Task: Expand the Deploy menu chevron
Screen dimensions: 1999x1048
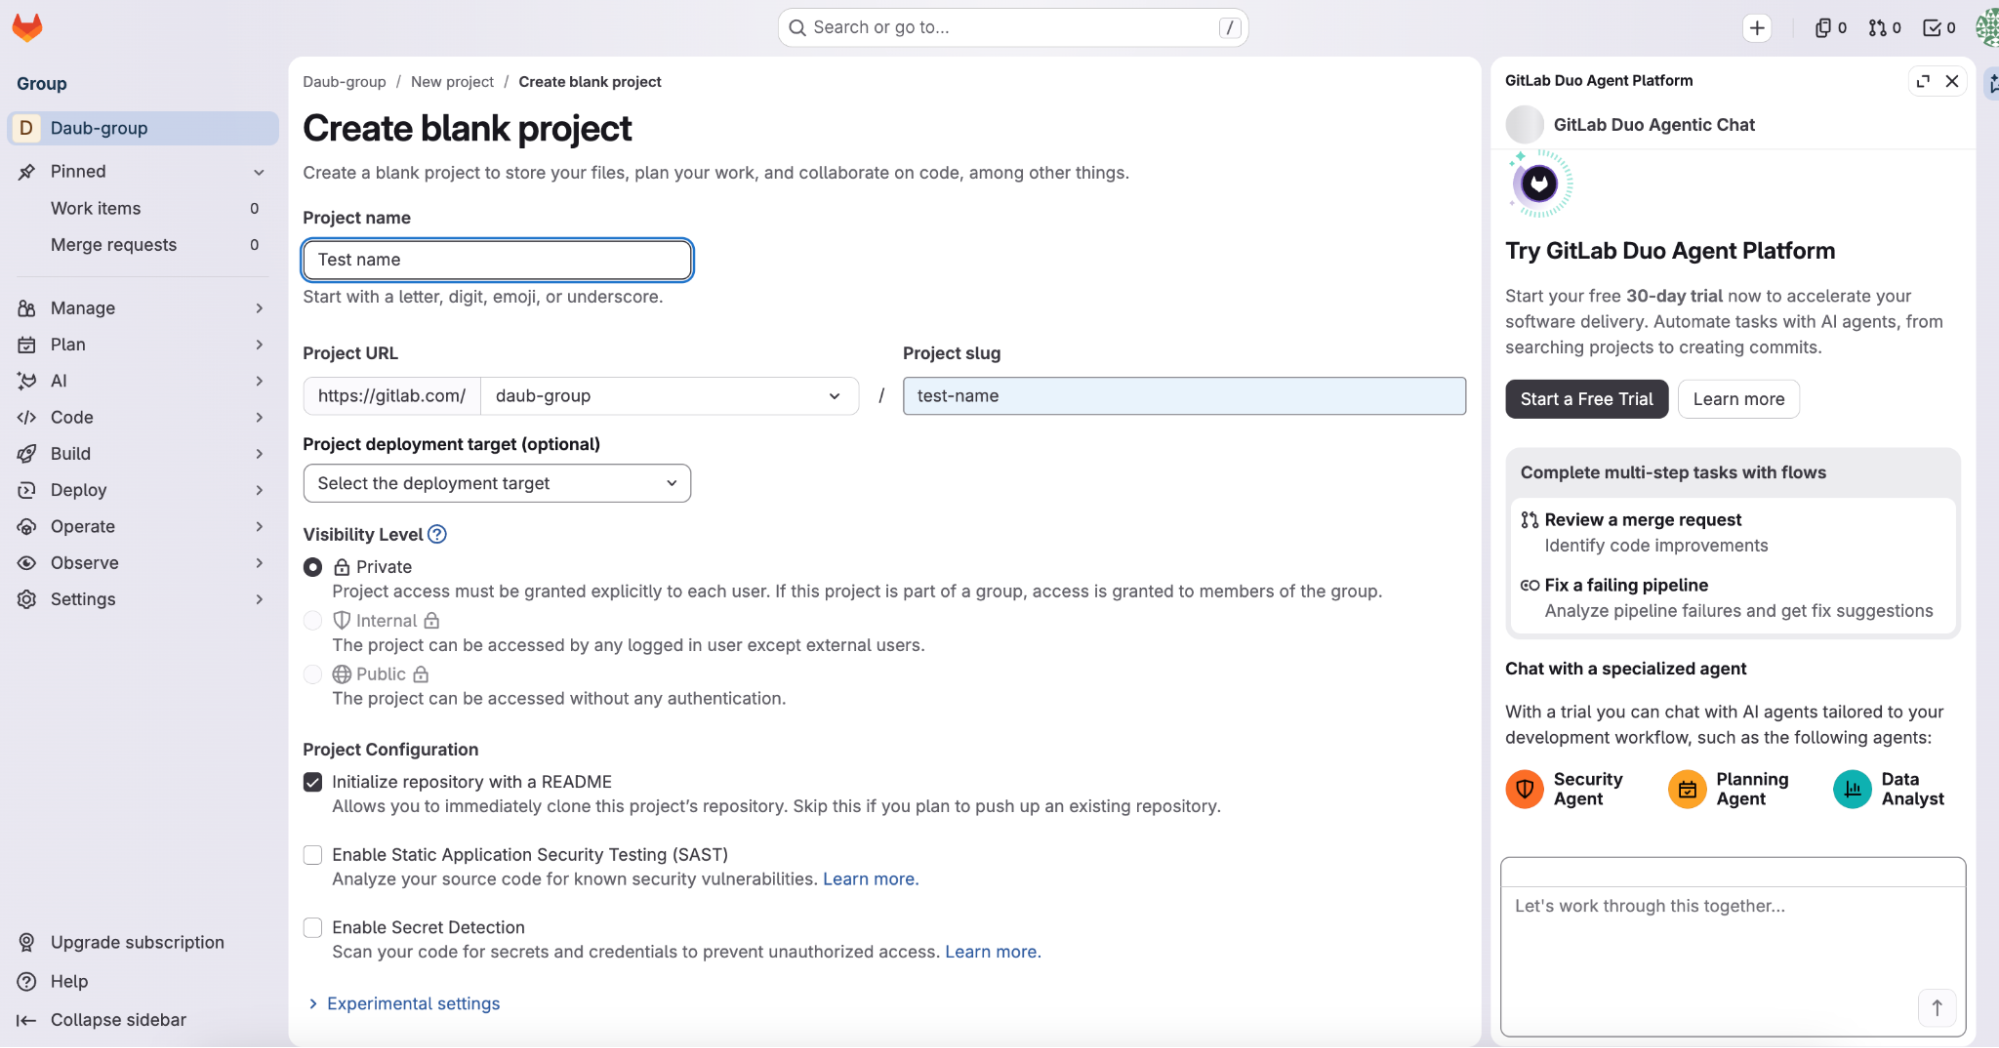Action: (259, 490)
